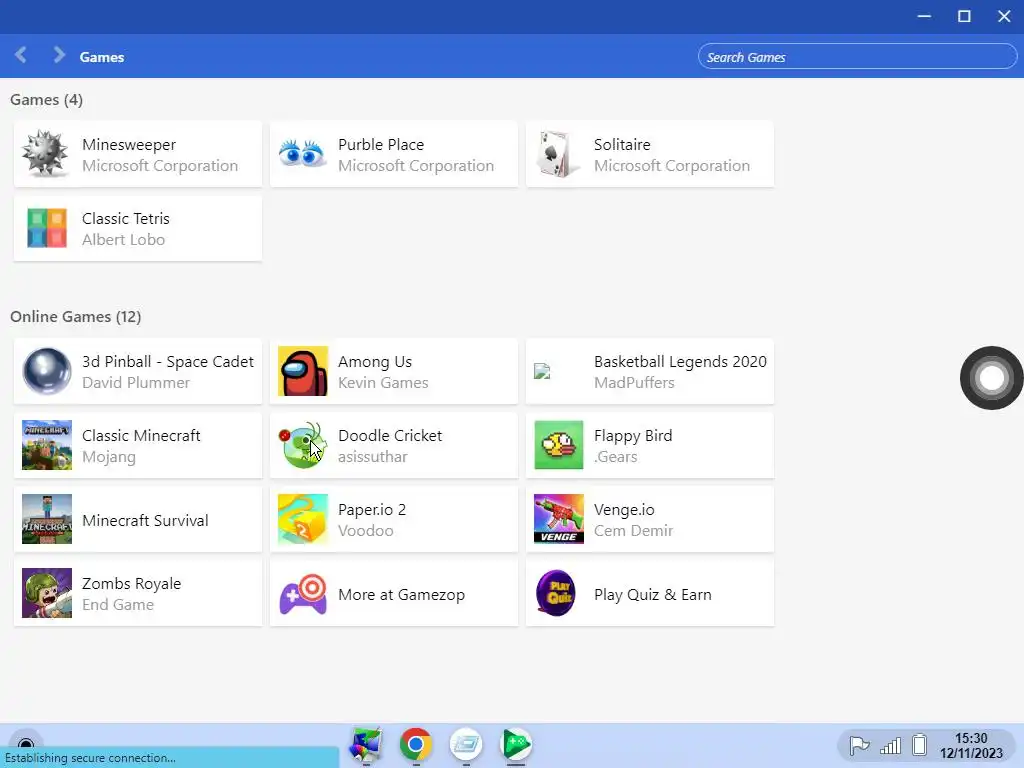Select the Minesweeper title text
Image resolution: width=1024 pixels, height=768 pixels.
click(129, 144)
